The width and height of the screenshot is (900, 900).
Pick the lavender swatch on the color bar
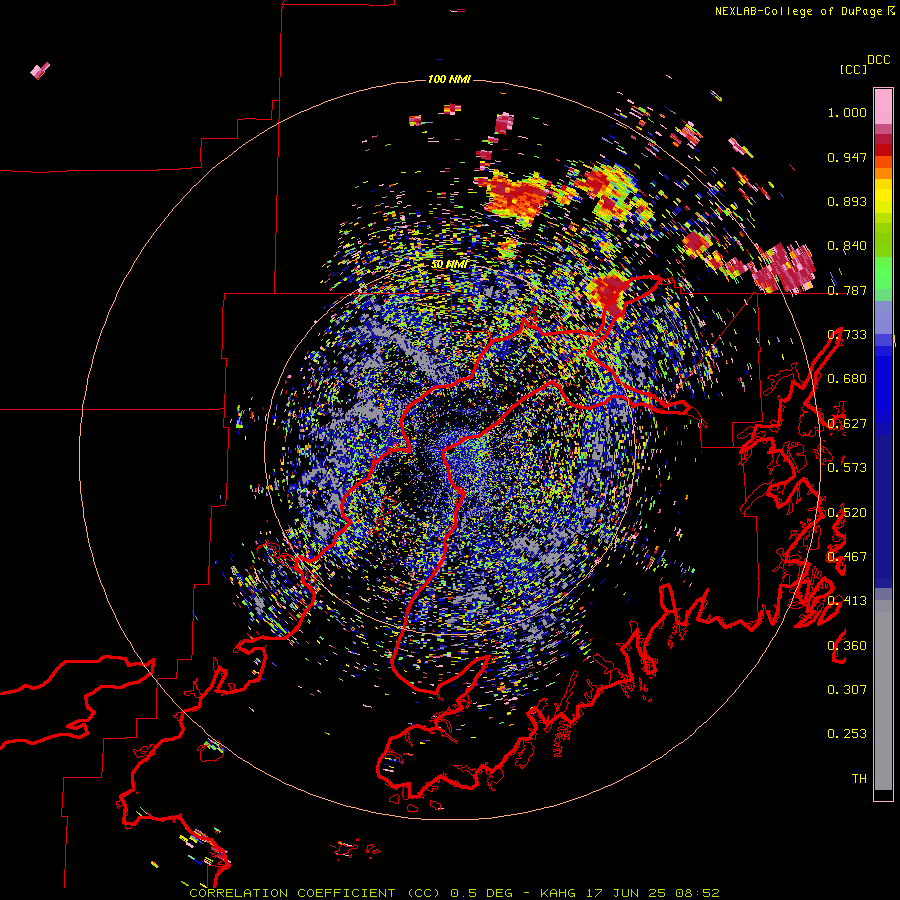(x=883, y=317)
